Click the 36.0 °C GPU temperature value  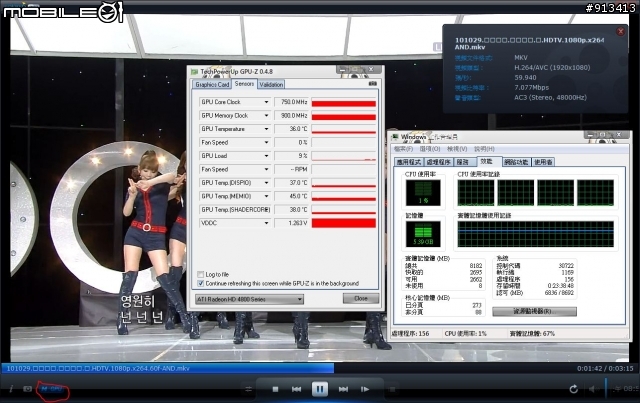click(x=292, y=129)
